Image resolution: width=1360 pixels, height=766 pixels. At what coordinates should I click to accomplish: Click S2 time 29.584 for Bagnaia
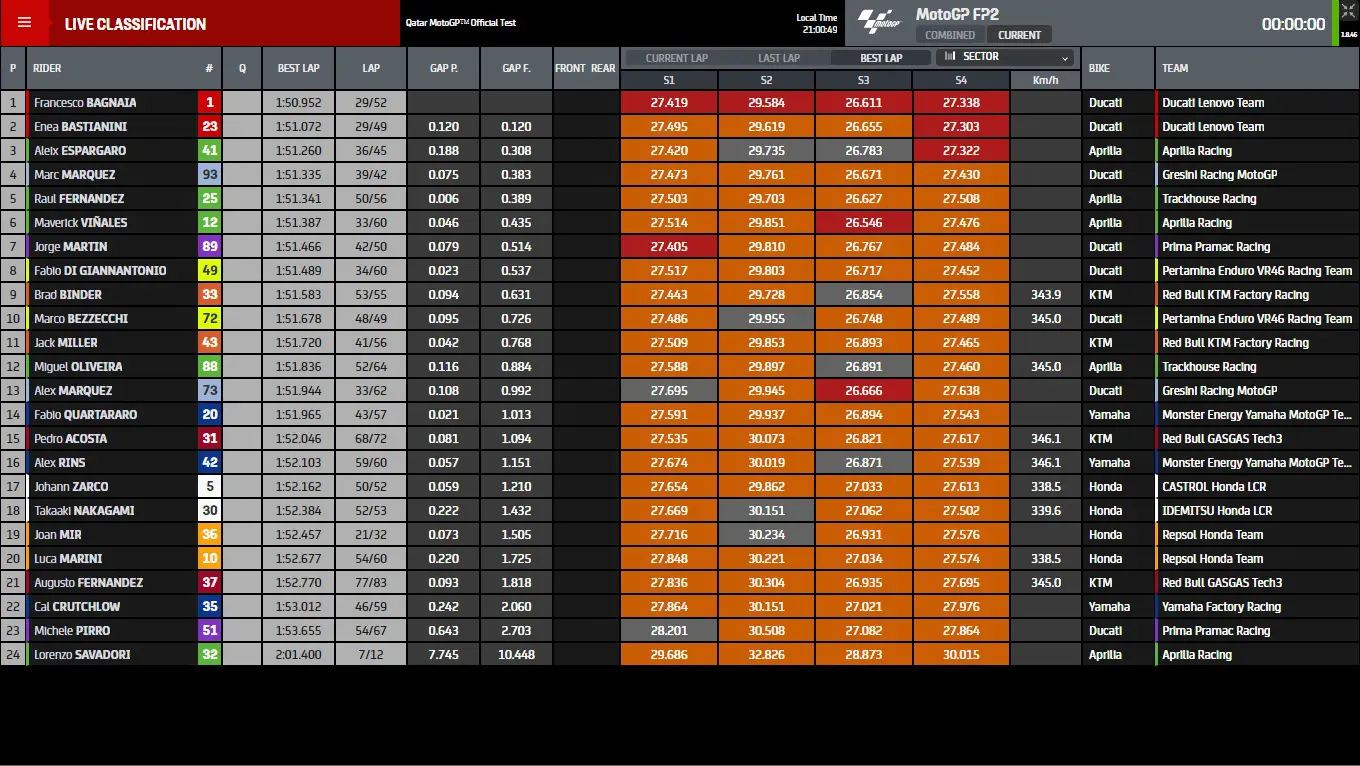(766, 102)
